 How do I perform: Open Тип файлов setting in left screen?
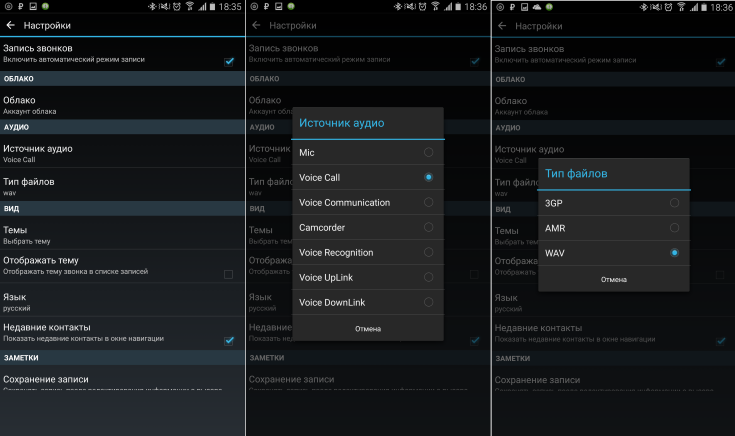coord(122,184)
